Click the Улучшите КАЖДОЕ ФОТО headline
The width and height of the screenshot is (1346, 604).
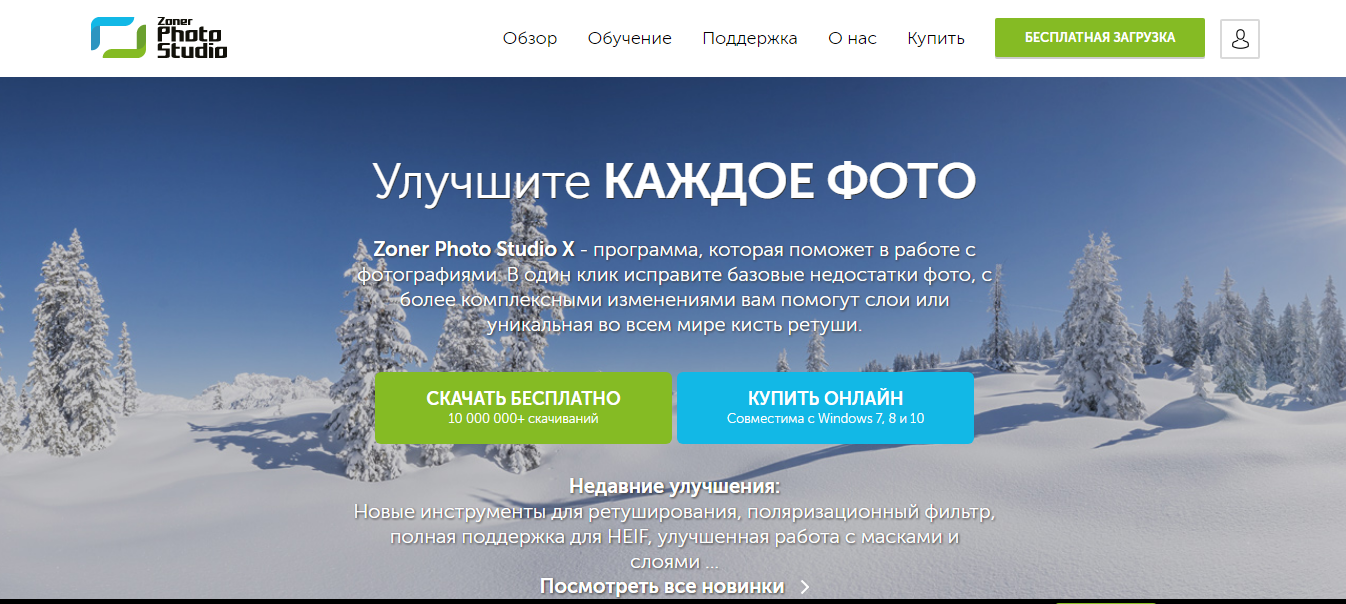(x=675, y=181)
